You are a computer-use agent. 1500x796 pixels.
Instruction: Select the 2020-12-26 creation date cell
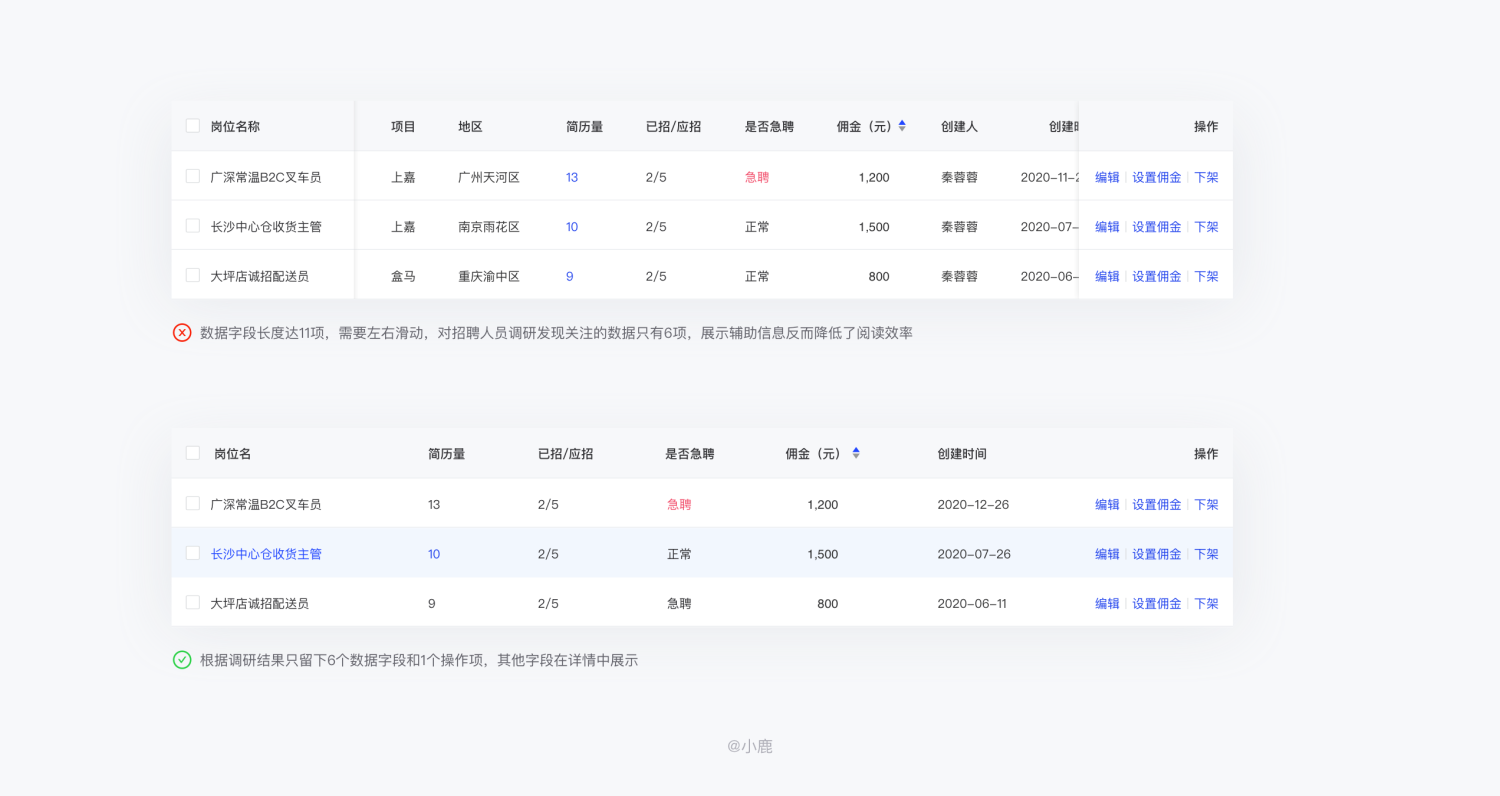[x=973, y=504]
